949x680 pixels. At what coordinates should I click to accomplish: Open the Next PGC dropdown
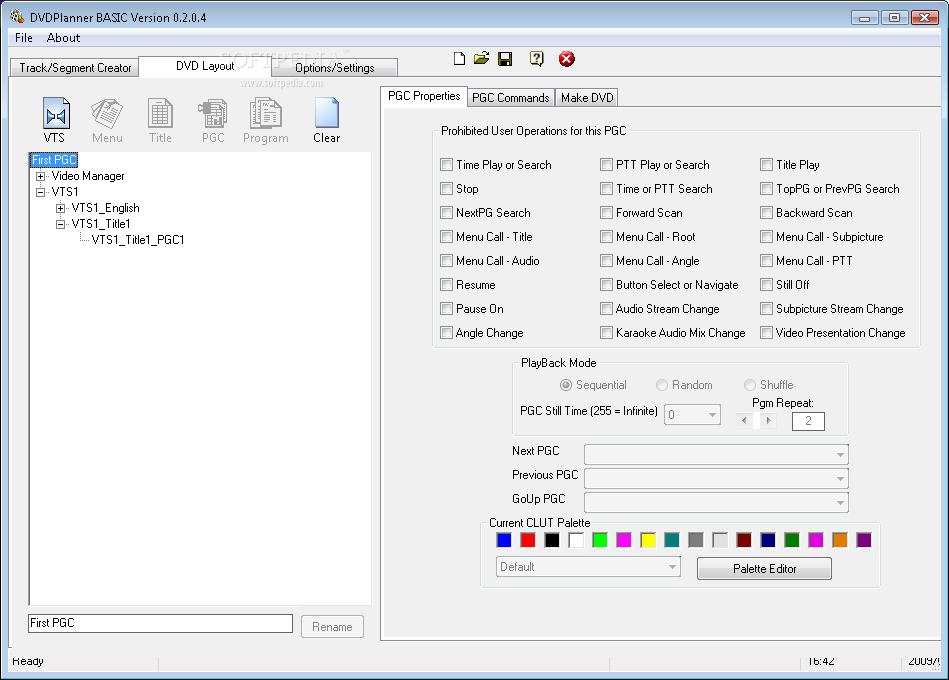tap(840, 454)
